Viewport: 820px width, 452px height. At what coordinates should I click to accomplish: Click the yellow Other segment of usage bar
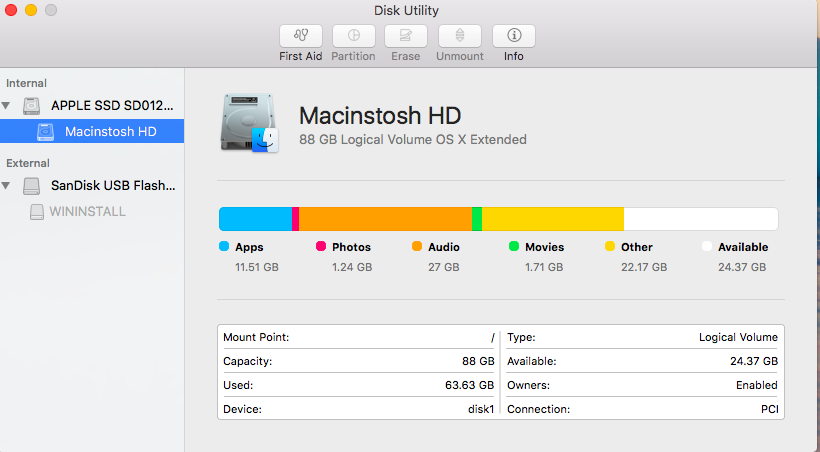coord(553,219)
